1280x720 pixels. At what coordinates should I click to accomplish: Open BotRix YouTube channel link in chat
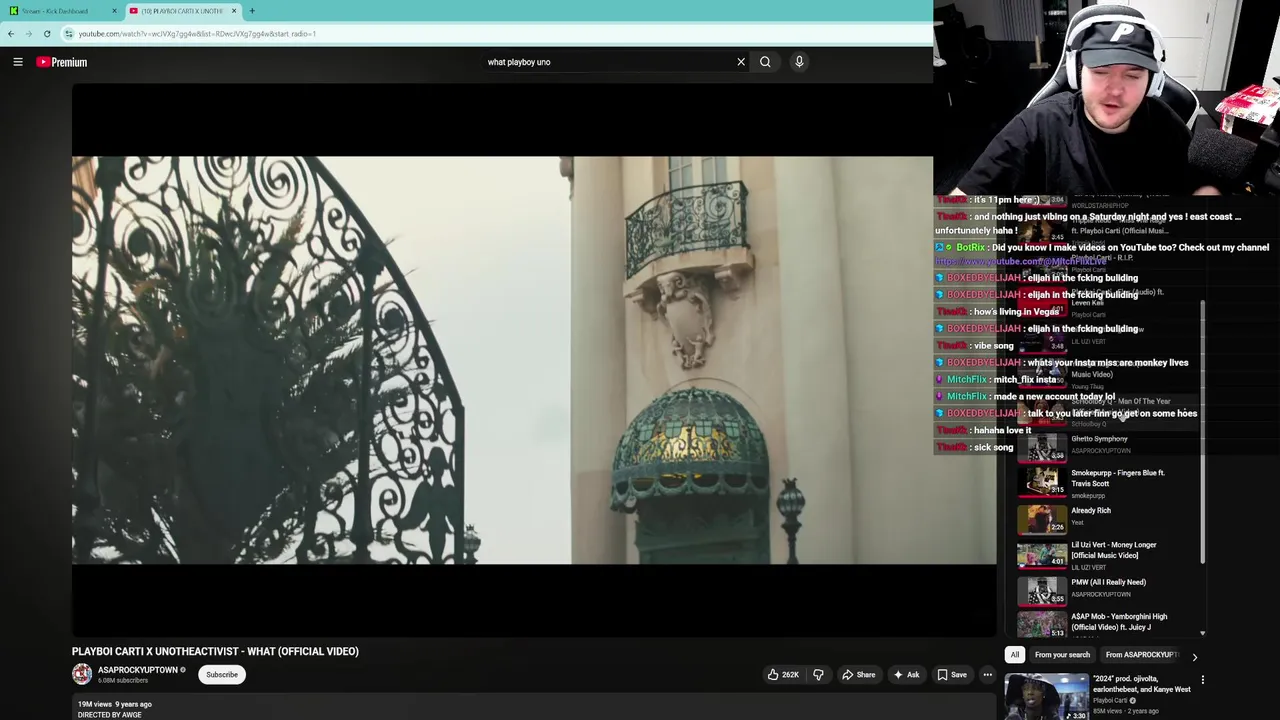click(x=1020, y=262)
